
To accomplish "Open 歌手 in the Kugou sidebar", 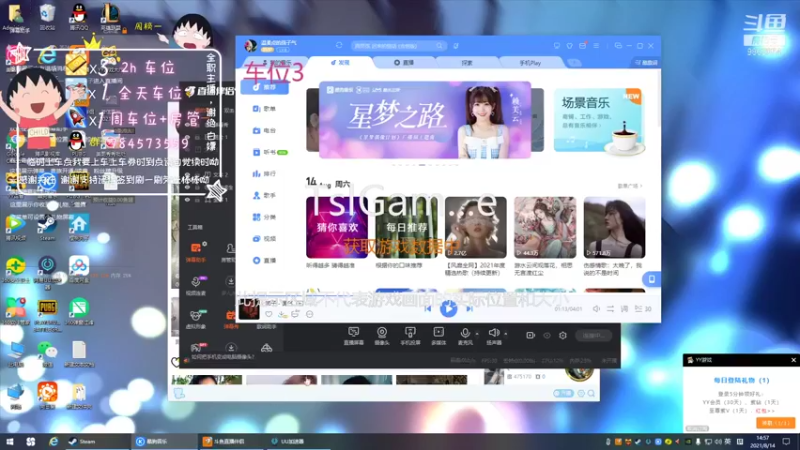I will [264, 195].
